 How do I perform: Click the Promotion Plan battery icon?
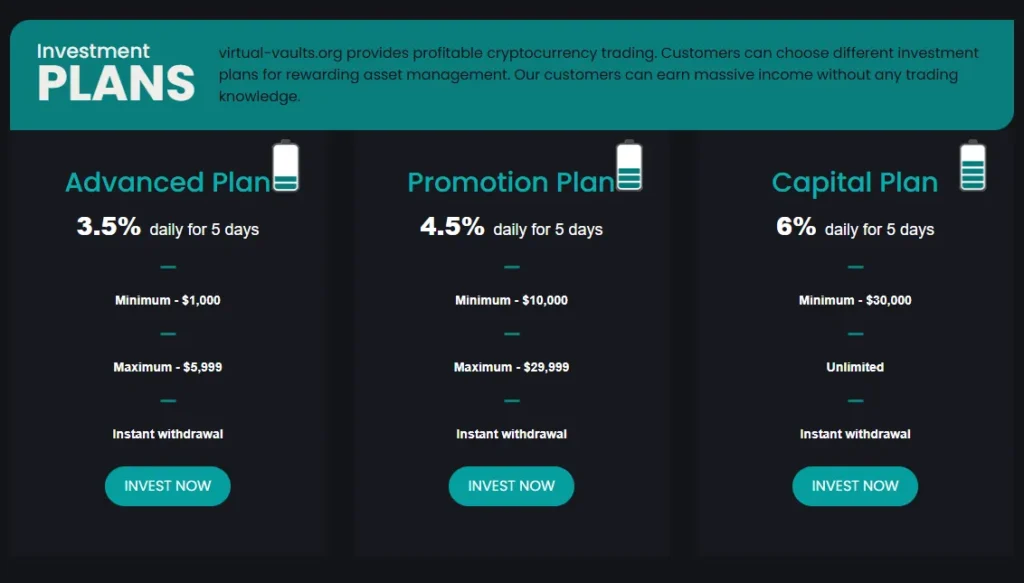coord(629,166)
